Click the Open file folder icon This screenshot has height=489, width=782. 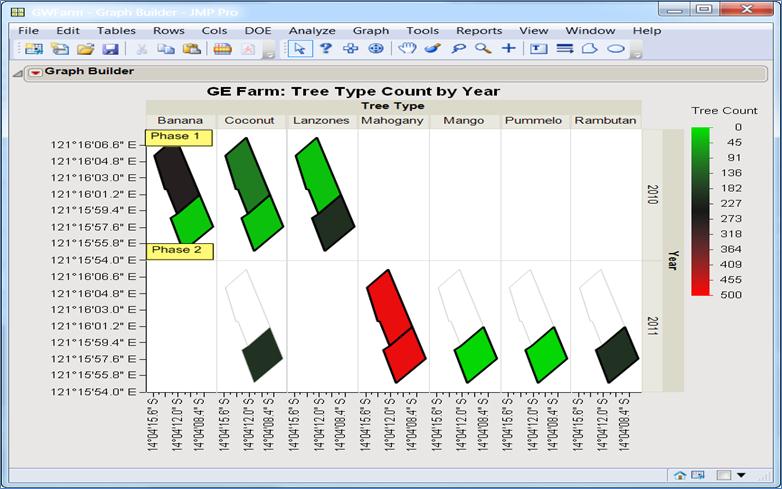tap(86, 49)
